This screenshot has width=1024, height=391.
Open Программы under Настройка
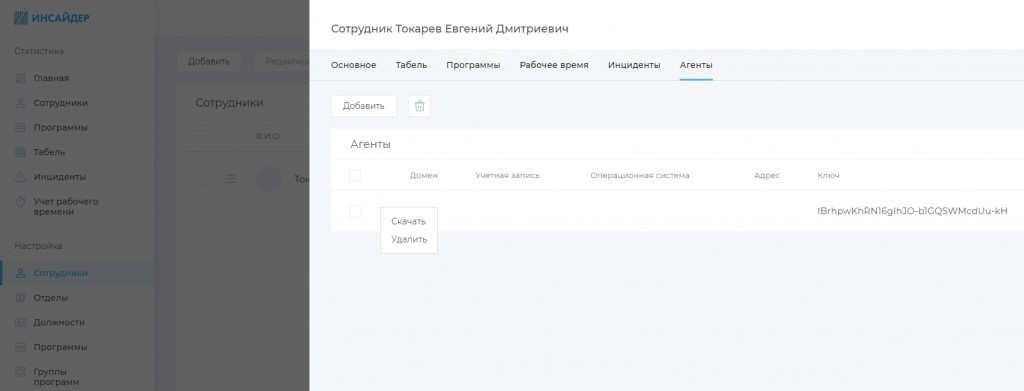60,347
